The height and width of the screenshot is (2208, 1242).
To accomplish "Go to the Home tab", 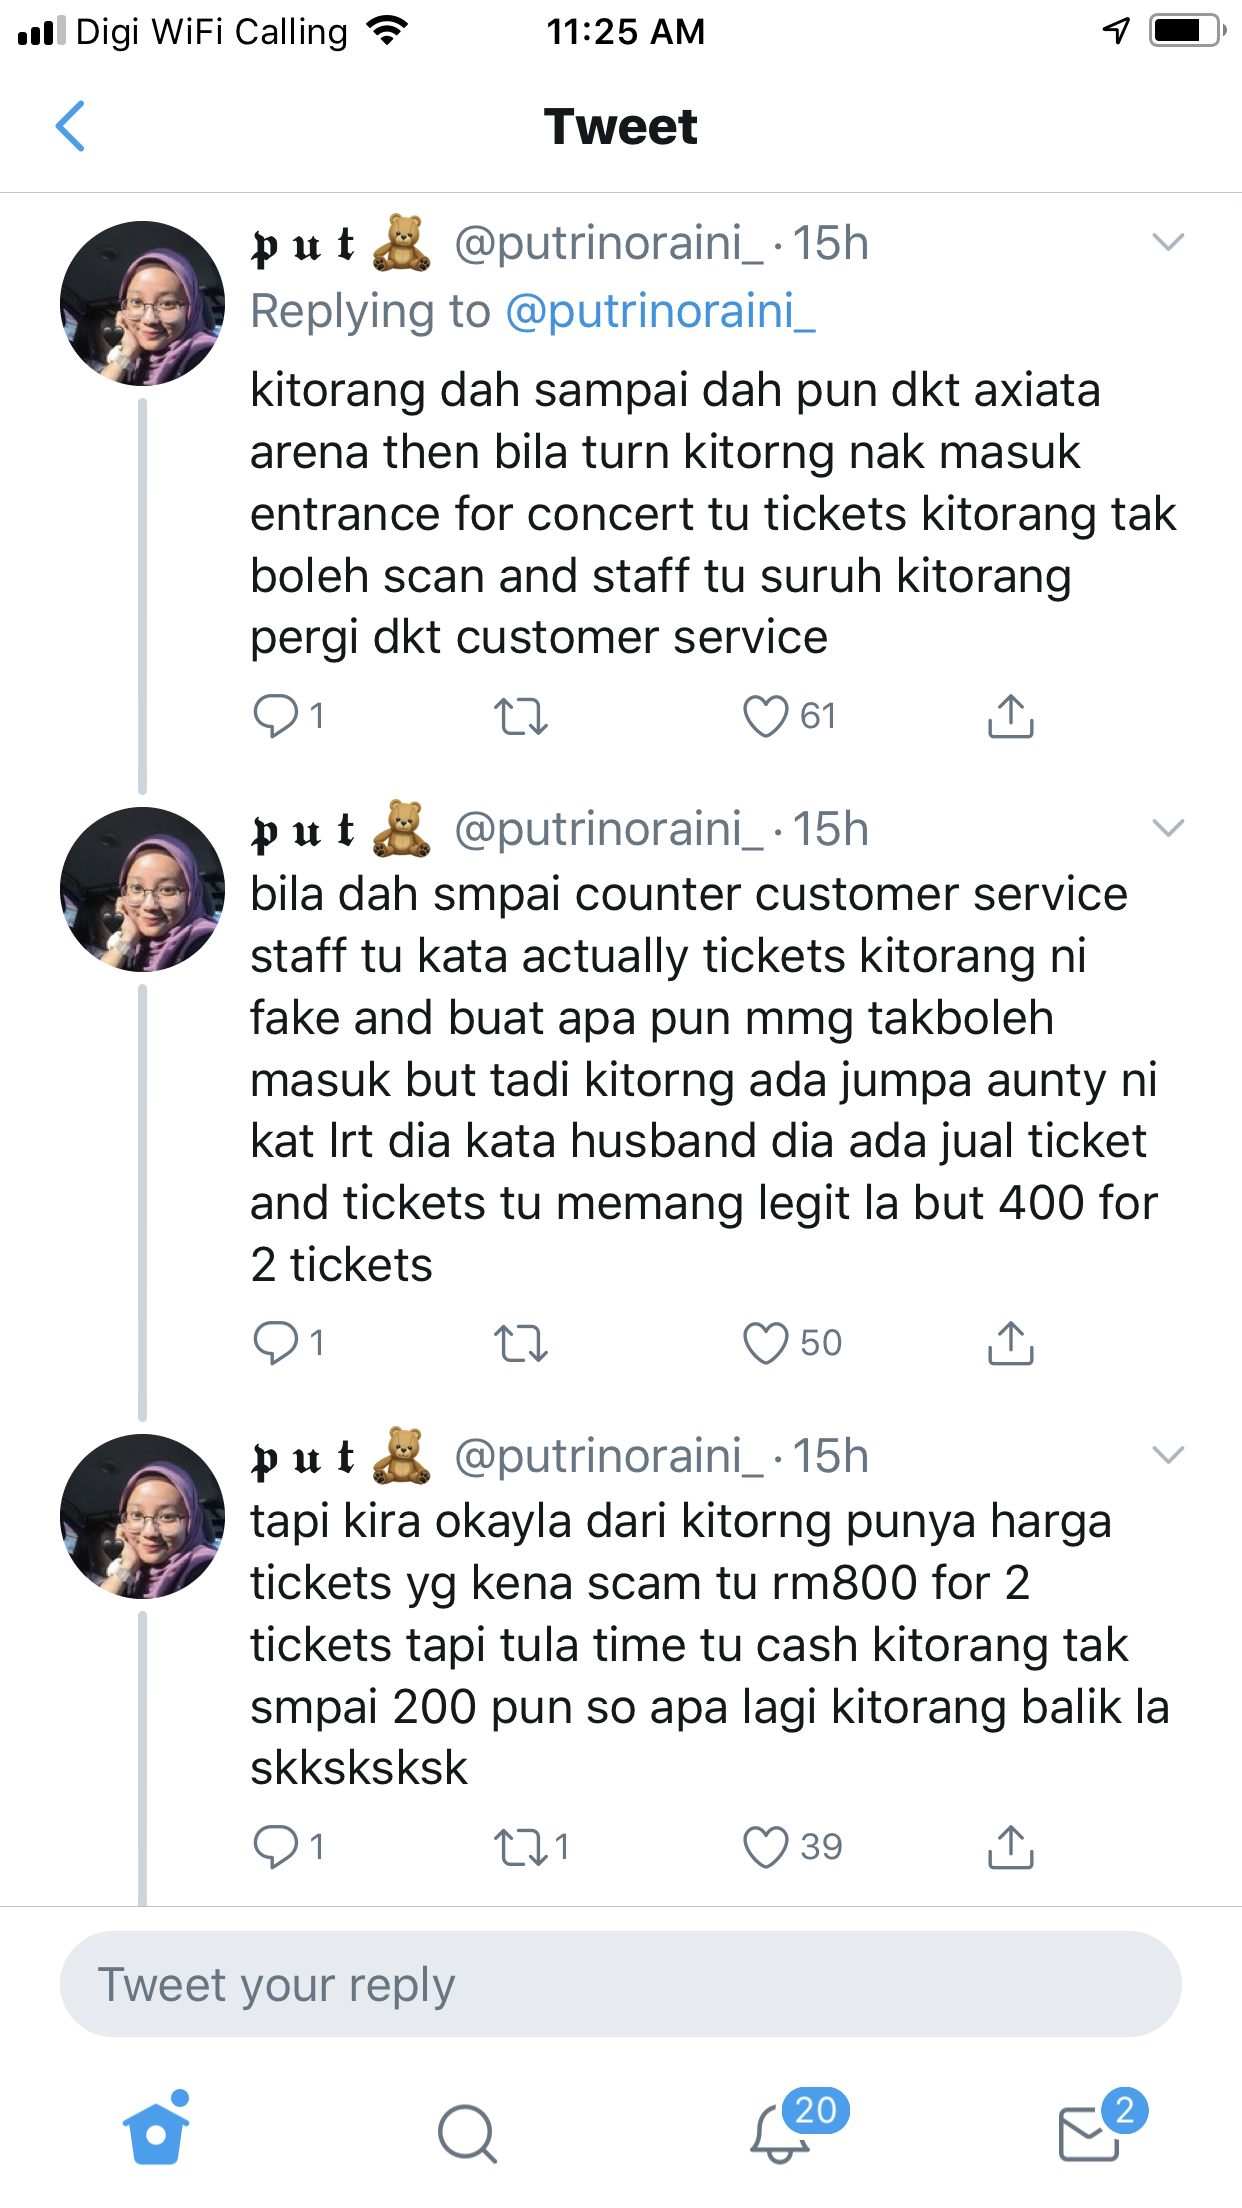I will [x=156, y=2132].
